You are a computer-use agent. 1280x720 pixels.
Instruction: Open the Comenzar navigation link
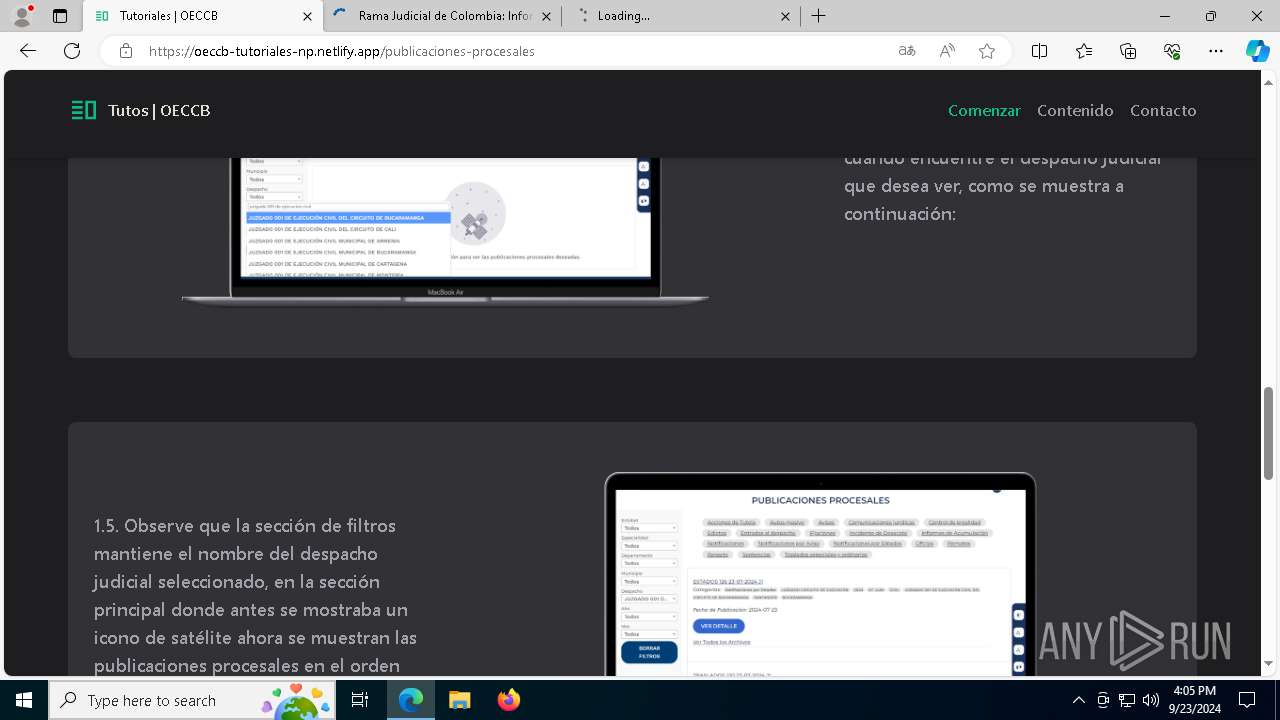[x=984, y=111]
